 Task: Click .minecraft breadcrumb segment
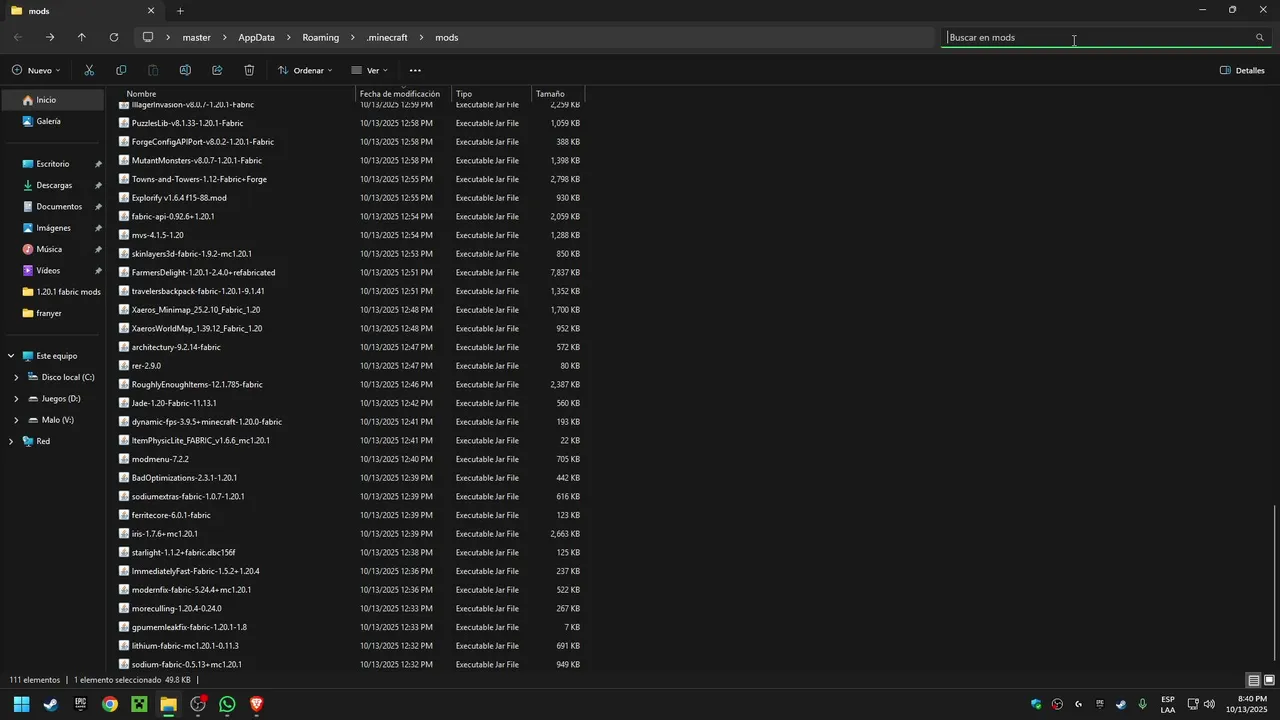[387, 37]
